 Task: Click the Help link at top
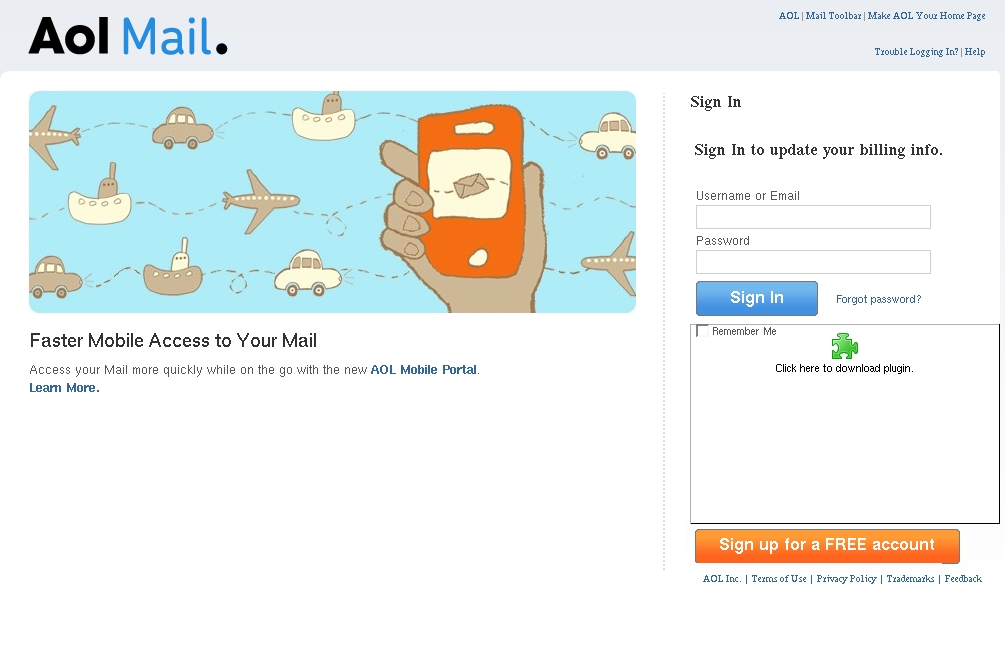pos(975,51)
